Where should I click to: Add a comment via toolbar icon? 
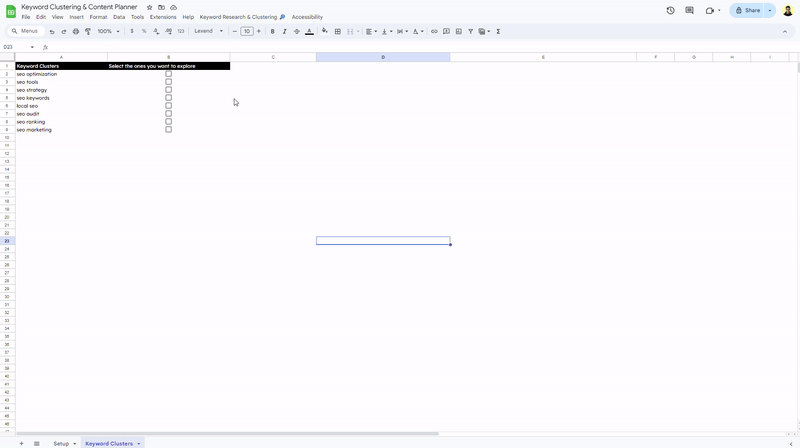tap(446, 32)
